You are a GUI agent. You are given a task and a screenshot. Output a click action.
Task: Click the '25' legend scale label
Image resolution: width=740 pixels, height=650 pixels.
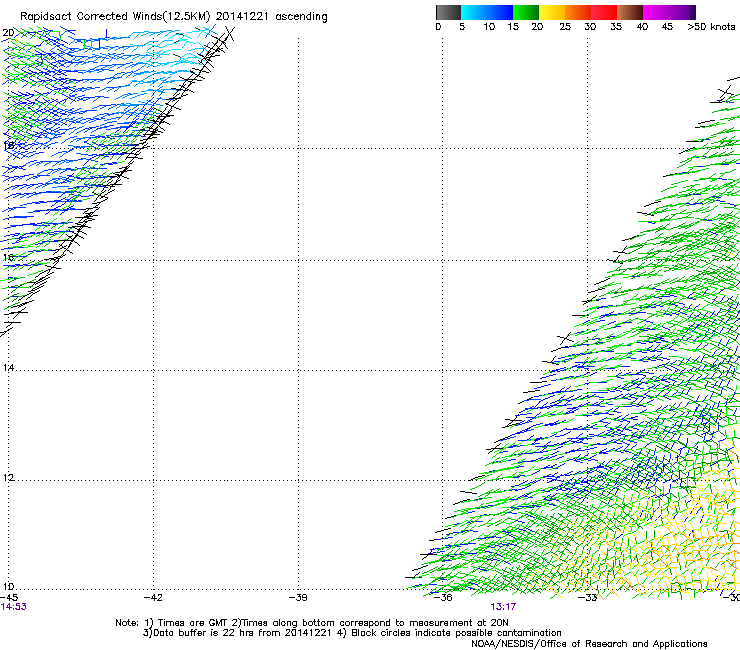click(565, 27)
